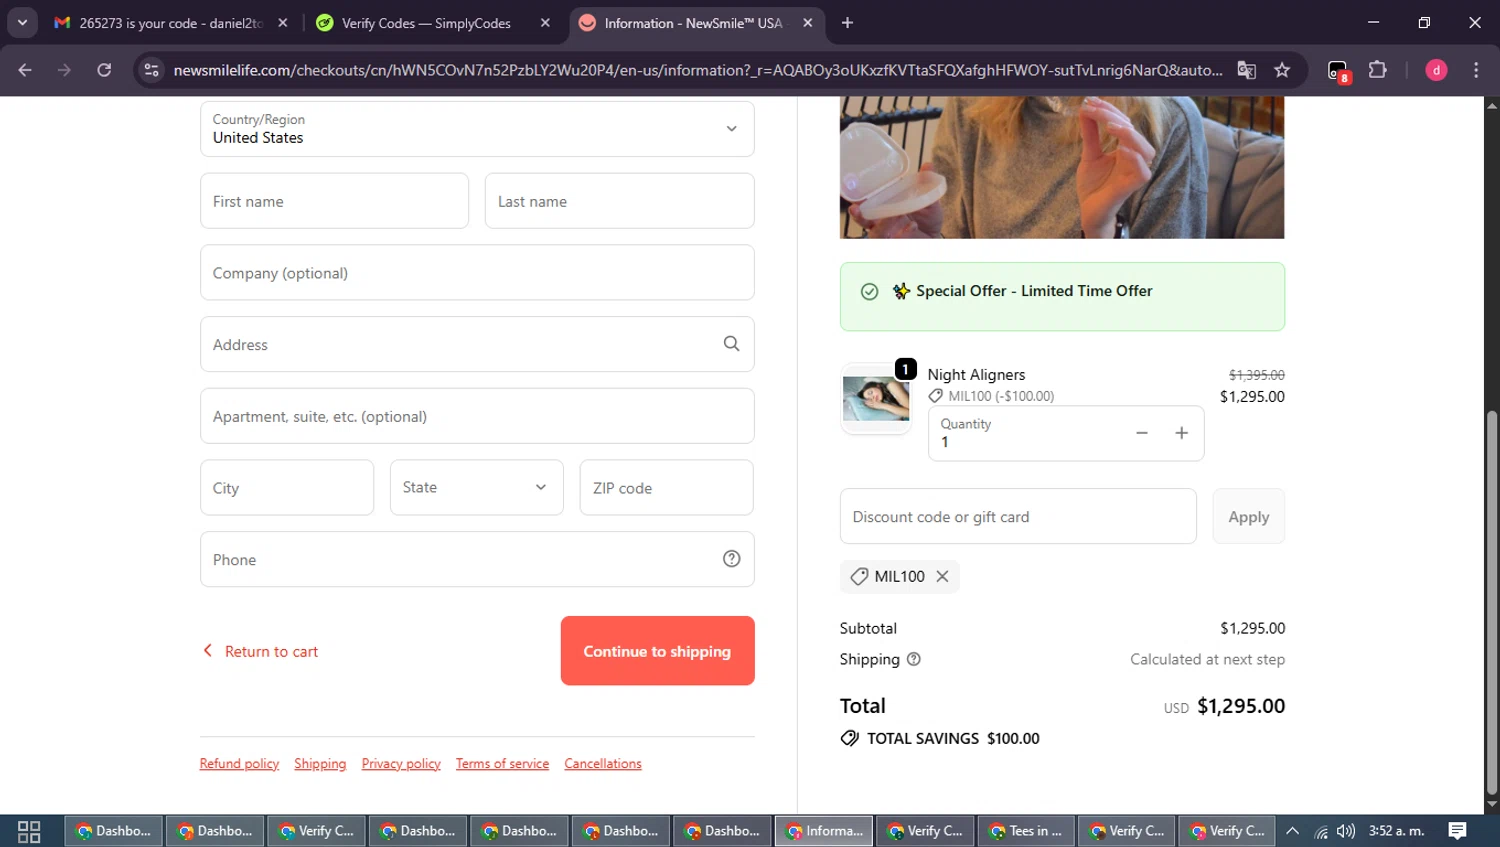Image resolution: width=1500 pixels, height=847 pixels.
Task: Close the Verify Codes SimplyCodes tab
Action: coord(545,23)
